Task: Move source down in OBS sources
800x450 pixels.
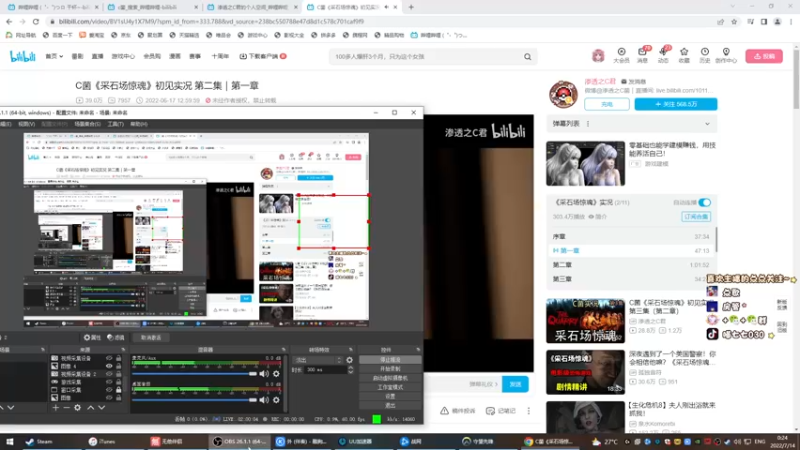Action: 102,408
